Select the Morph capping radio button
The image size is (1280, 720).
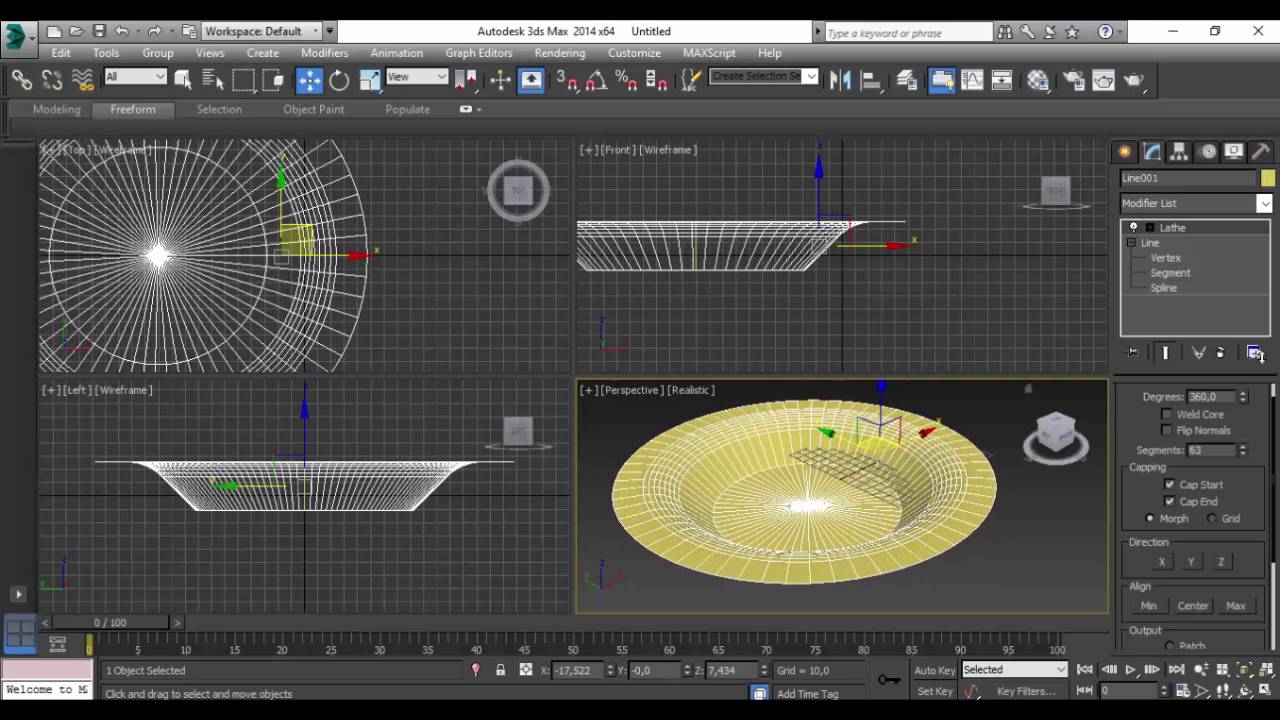tap(1150, 518)
